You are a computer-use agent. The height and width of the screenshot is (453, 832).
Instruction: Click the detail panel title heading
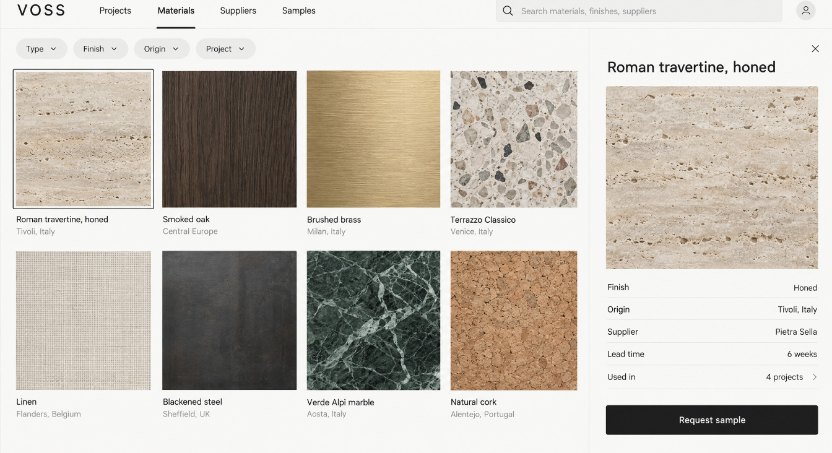691,67
